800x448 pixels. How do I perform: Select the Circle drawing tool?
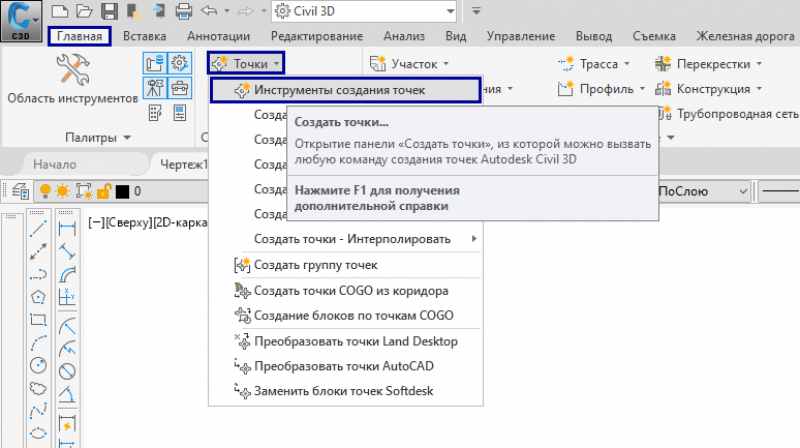point(38,365)
